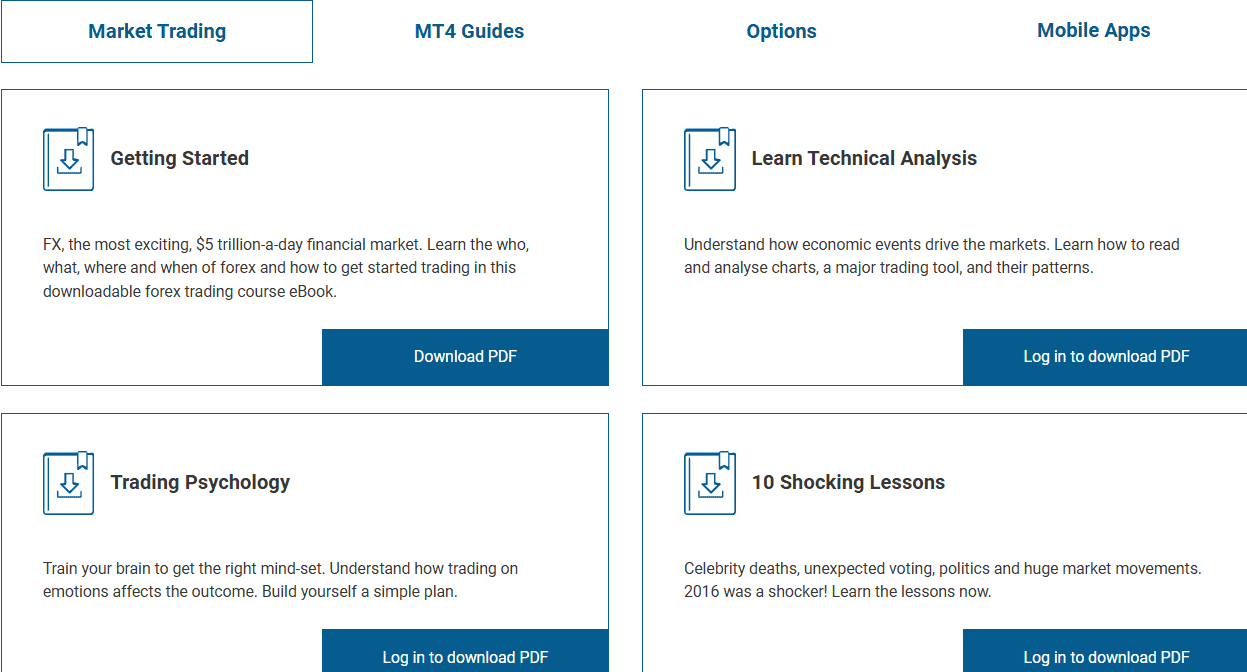Log in to download 10 Shocking Lessons PDF

pos(1104,657)
